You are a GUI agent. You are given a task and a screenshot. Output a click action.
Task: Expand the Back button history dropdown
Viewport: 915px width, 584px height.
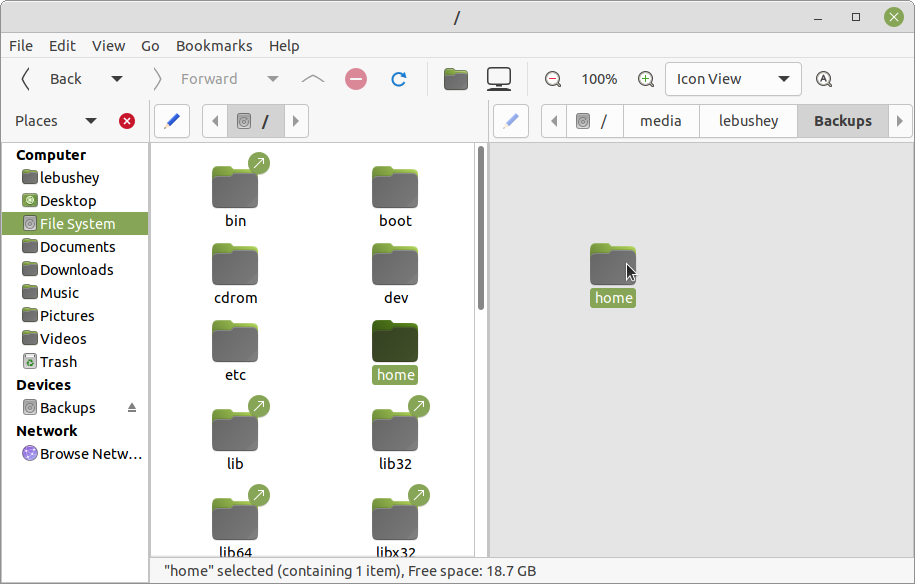[117, 79]
